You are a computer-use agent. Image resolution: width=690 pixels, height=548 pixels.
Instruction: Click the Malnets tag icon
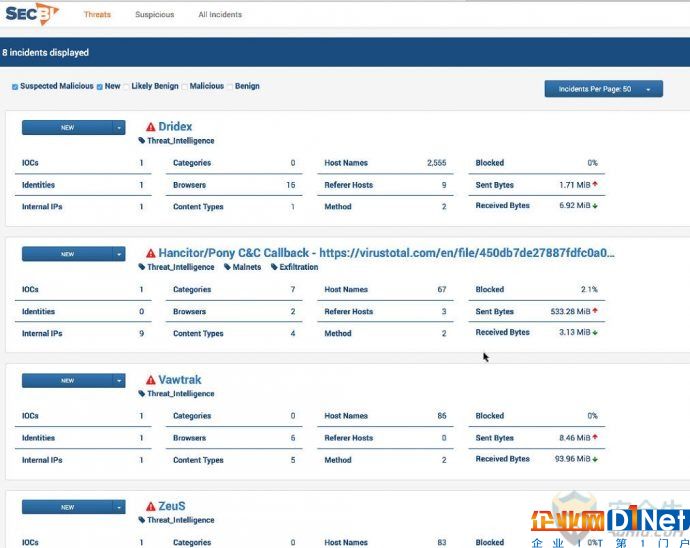[x=227, y=267]
